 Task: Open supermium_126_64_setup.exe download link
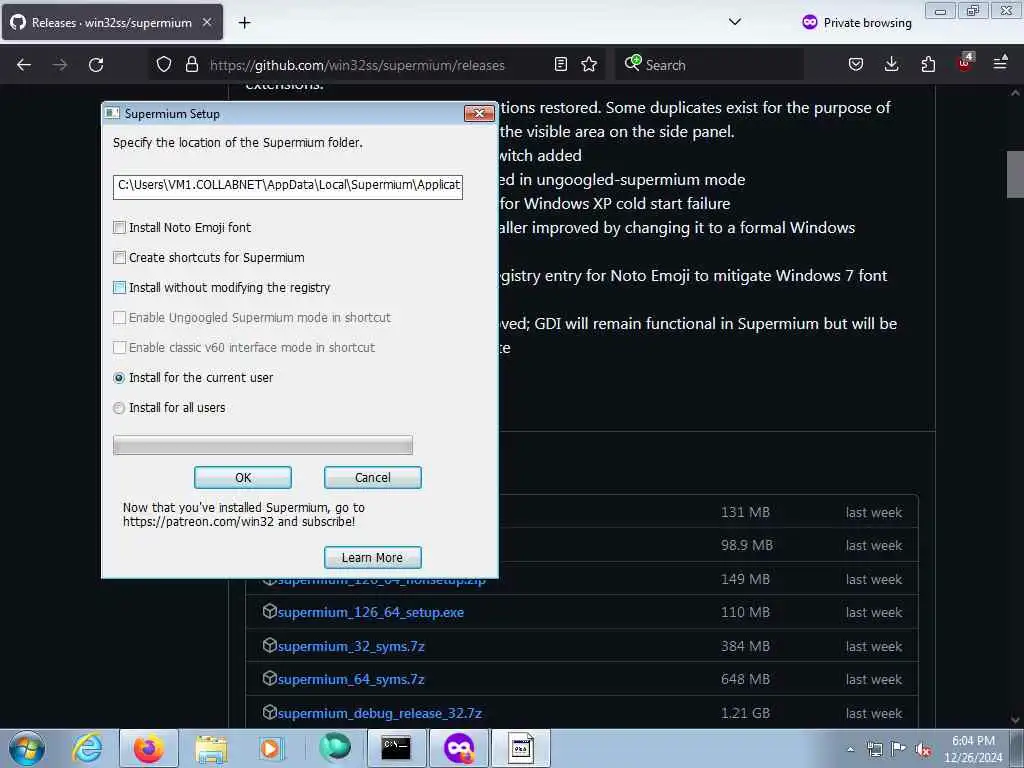point(371,613)
